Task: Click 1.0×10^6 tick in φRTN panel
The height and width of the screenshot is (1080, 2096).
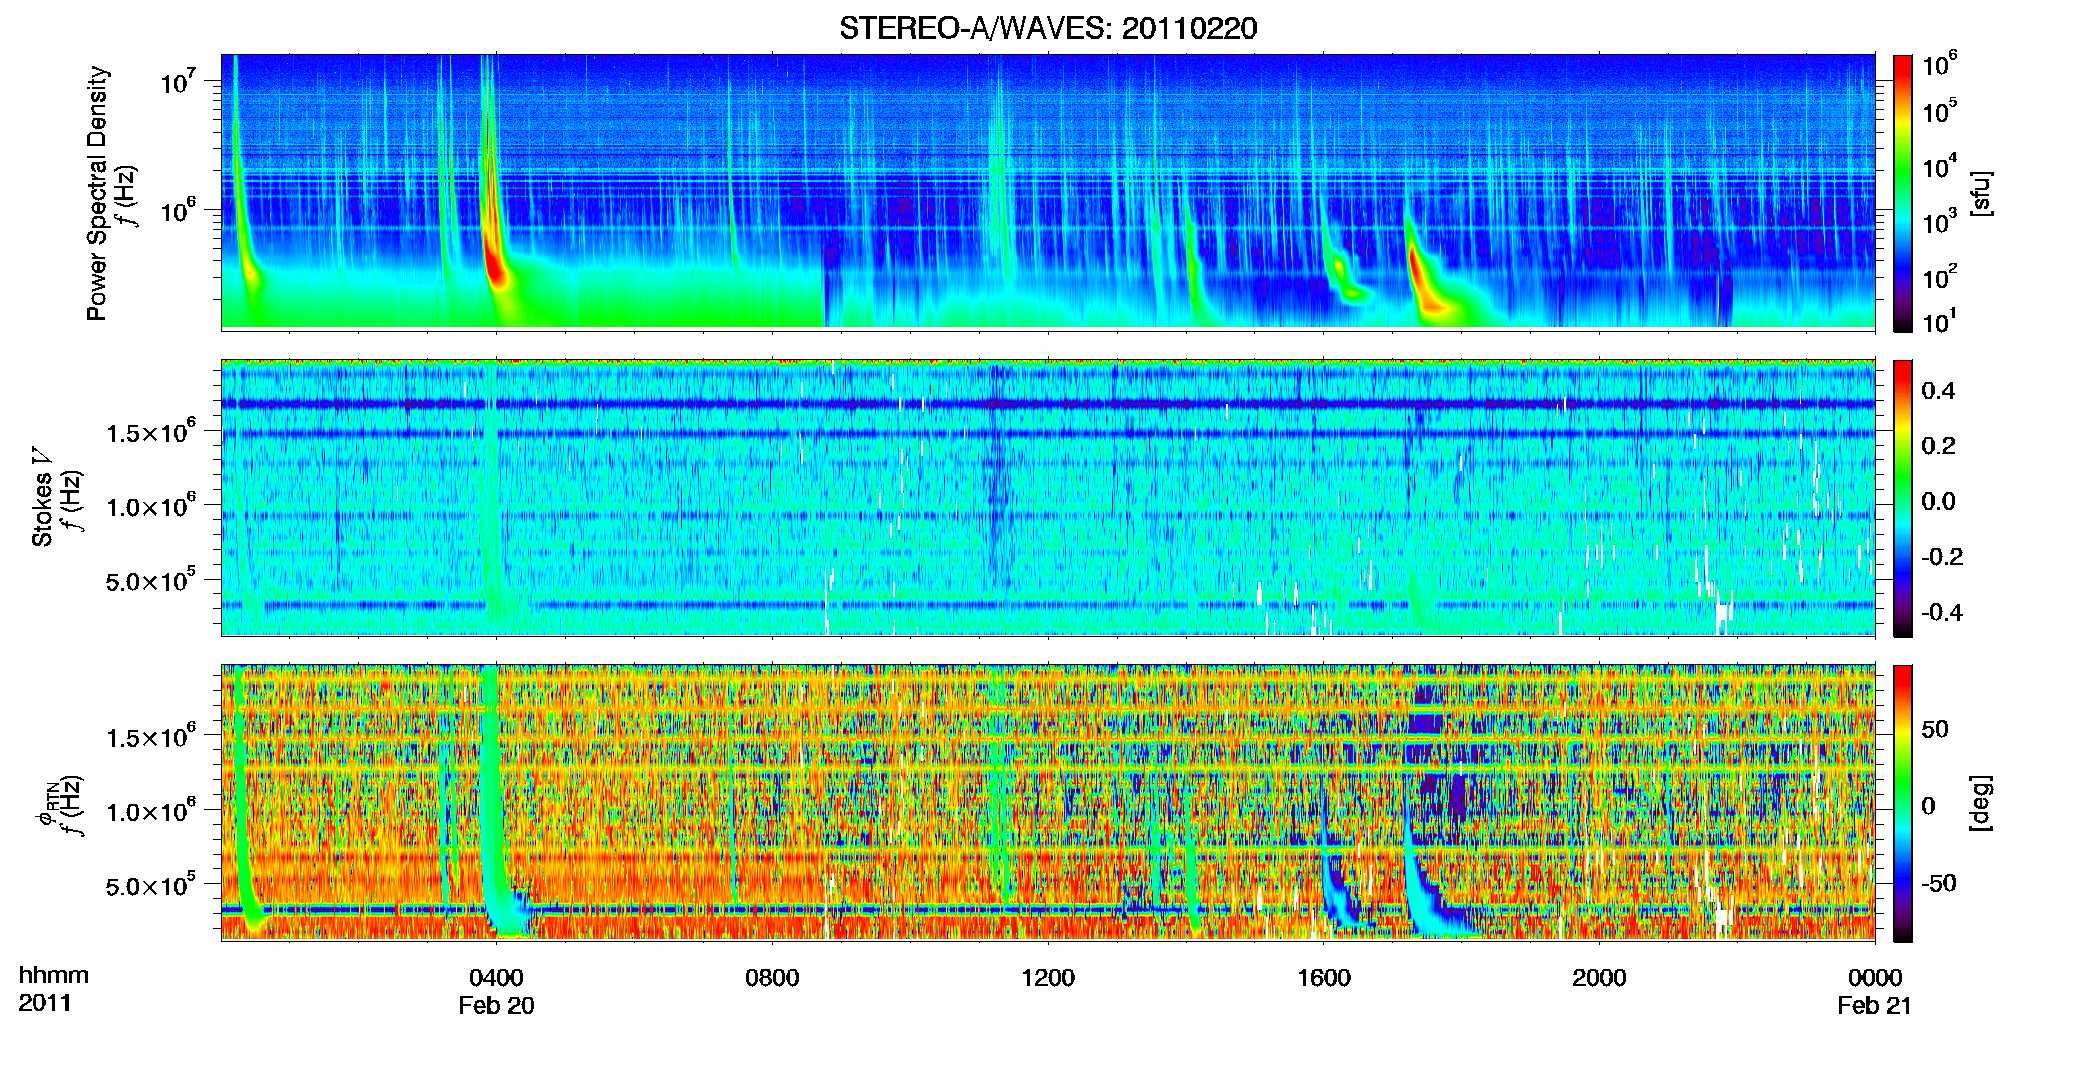Action: [151, 810]
